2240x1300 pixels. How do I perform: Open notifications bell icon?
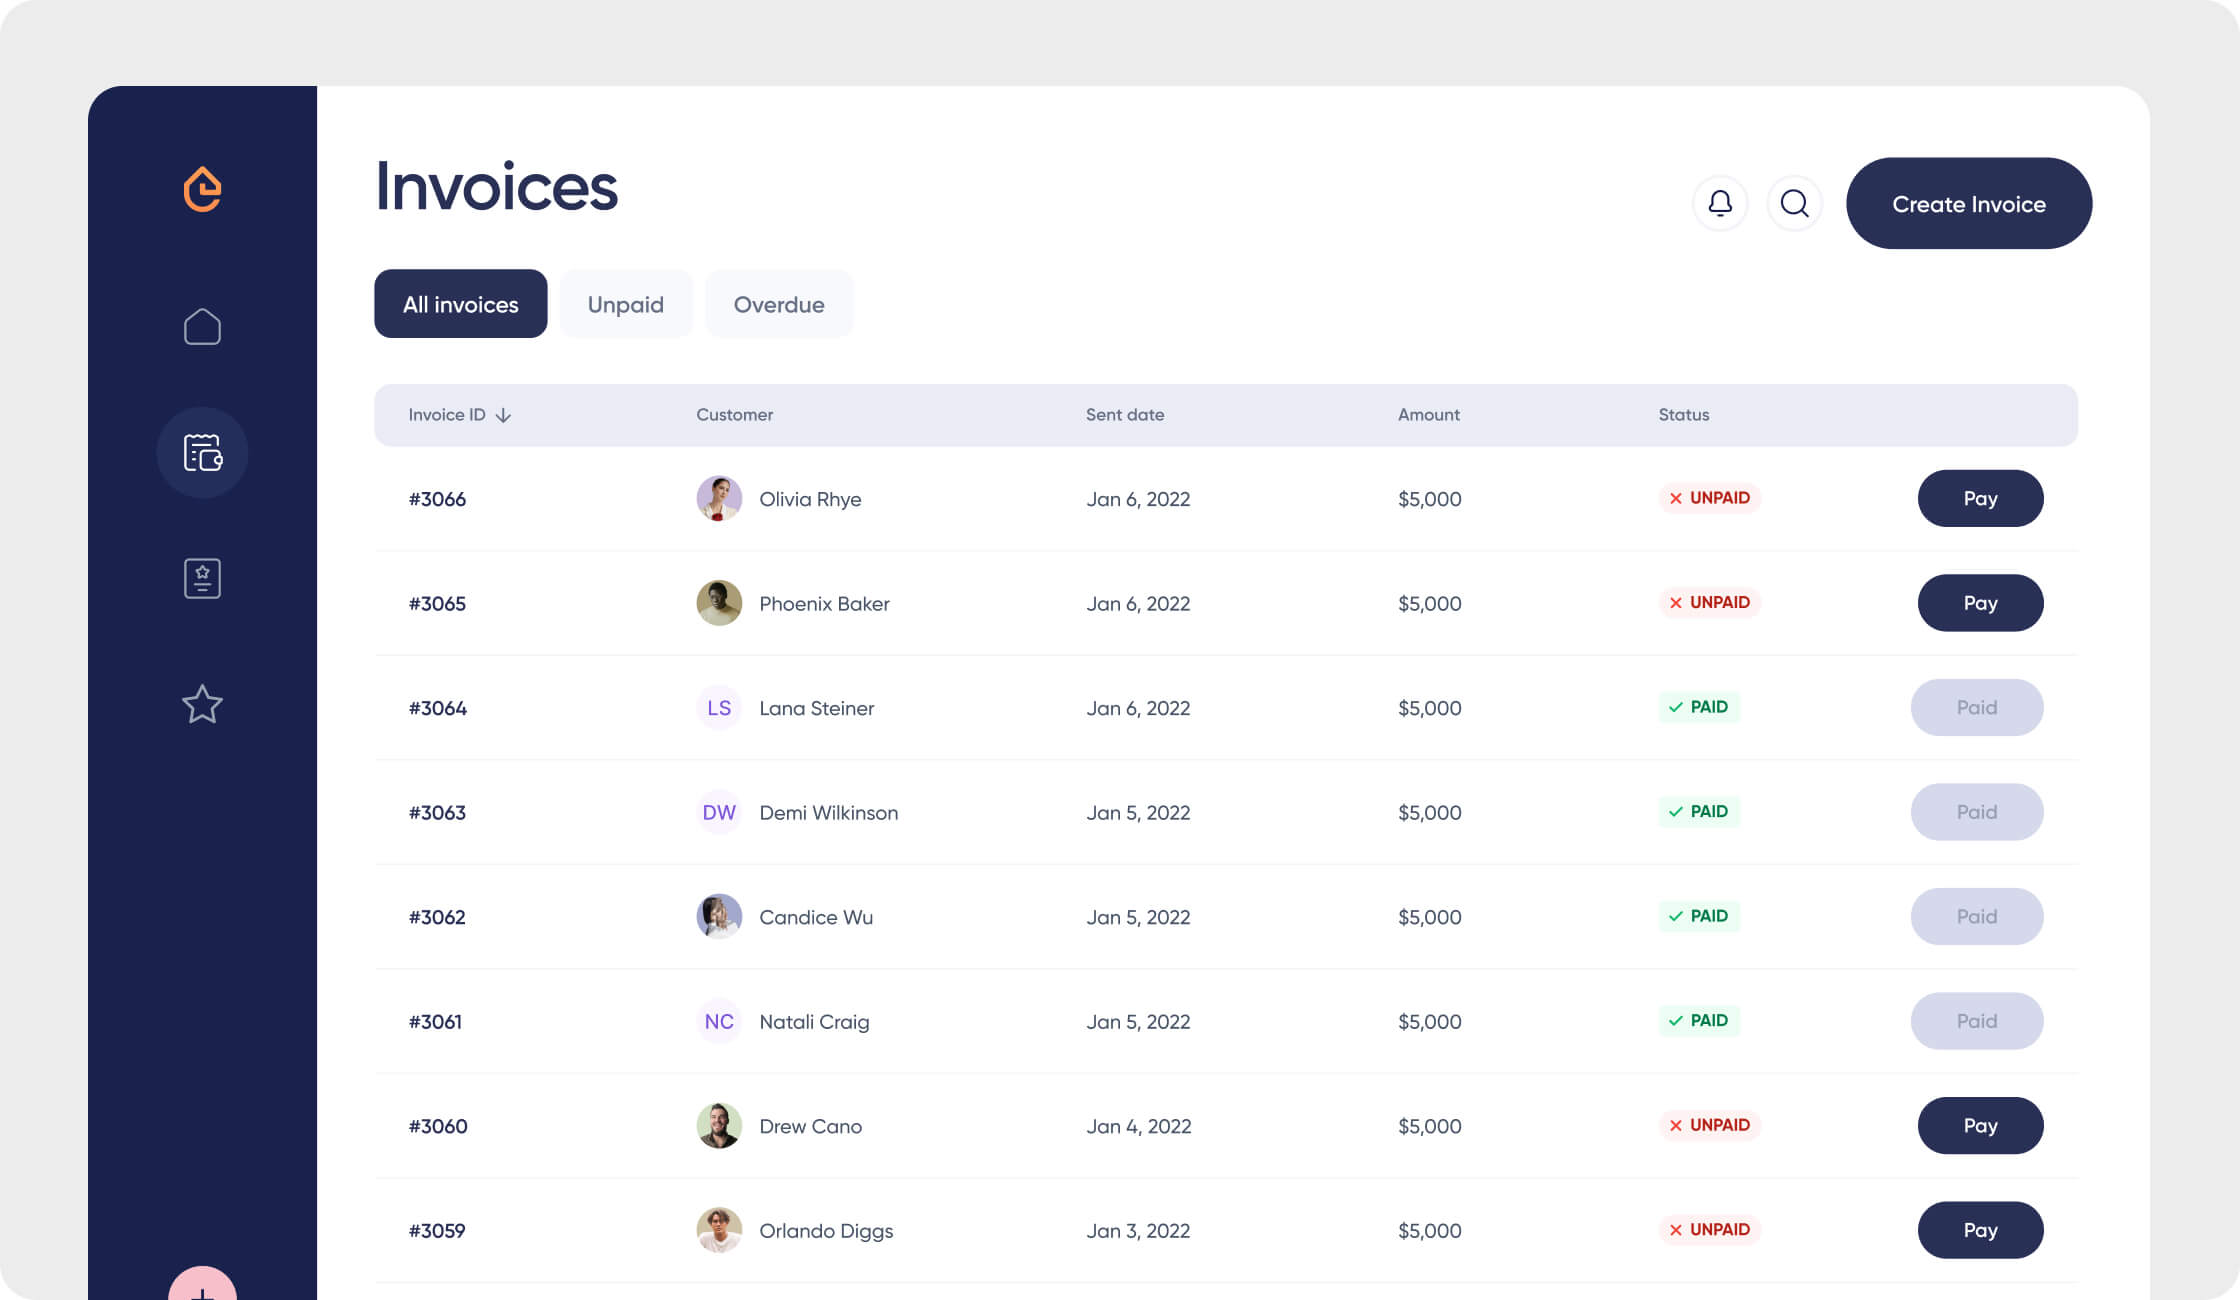[1720, 204]
